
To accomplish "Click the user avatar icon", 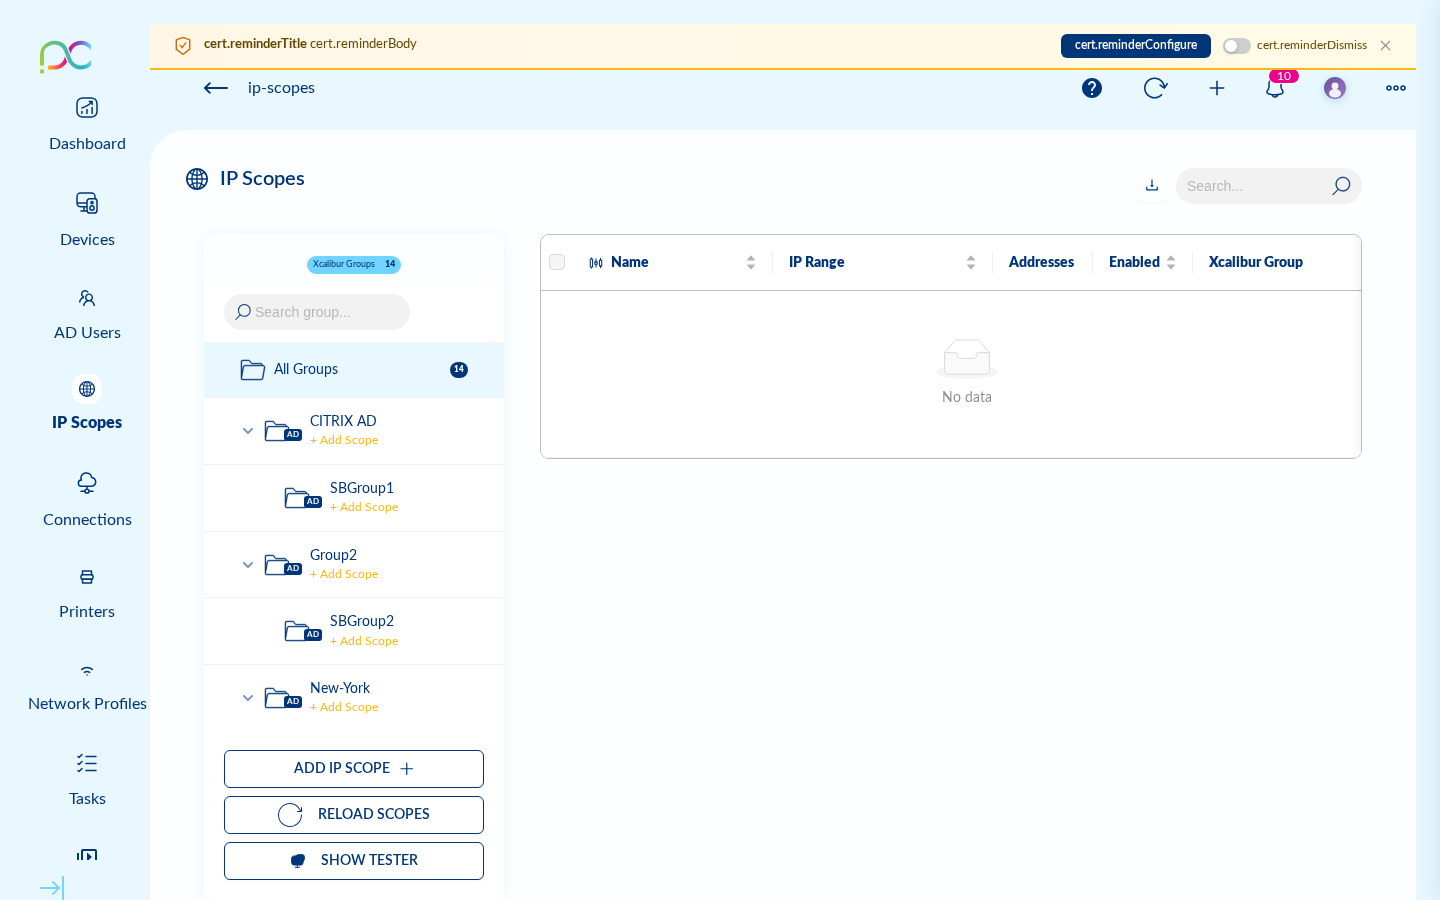I will coord(1335,88).
